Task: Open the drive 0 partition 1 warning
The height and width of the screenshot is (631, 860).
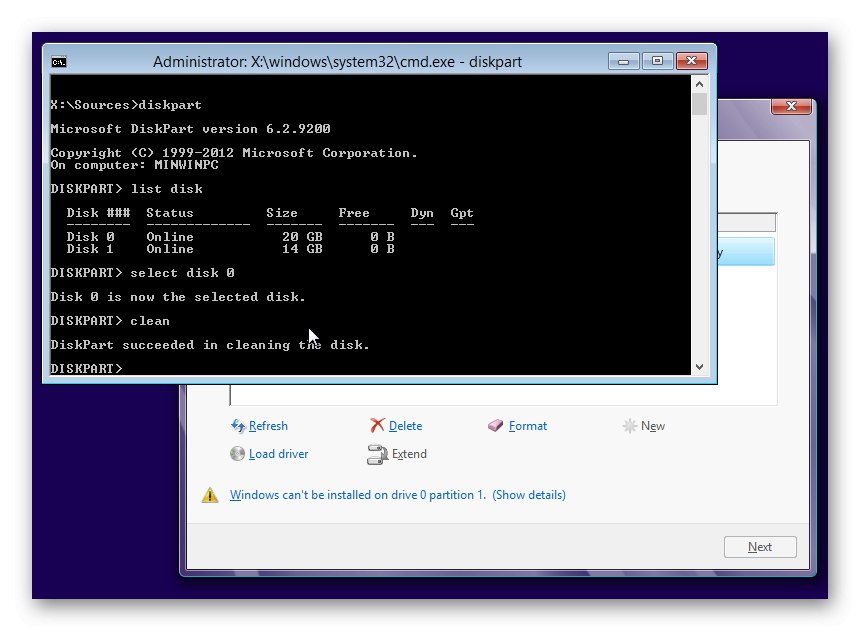Action: coord(398,495)
